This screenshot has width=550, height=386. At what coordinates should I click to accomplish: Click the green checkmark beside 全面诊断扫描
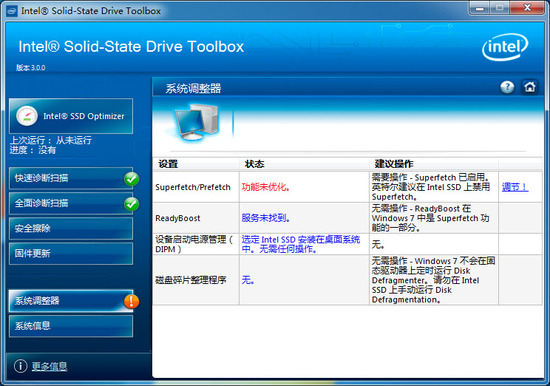[x=132, y=204]
